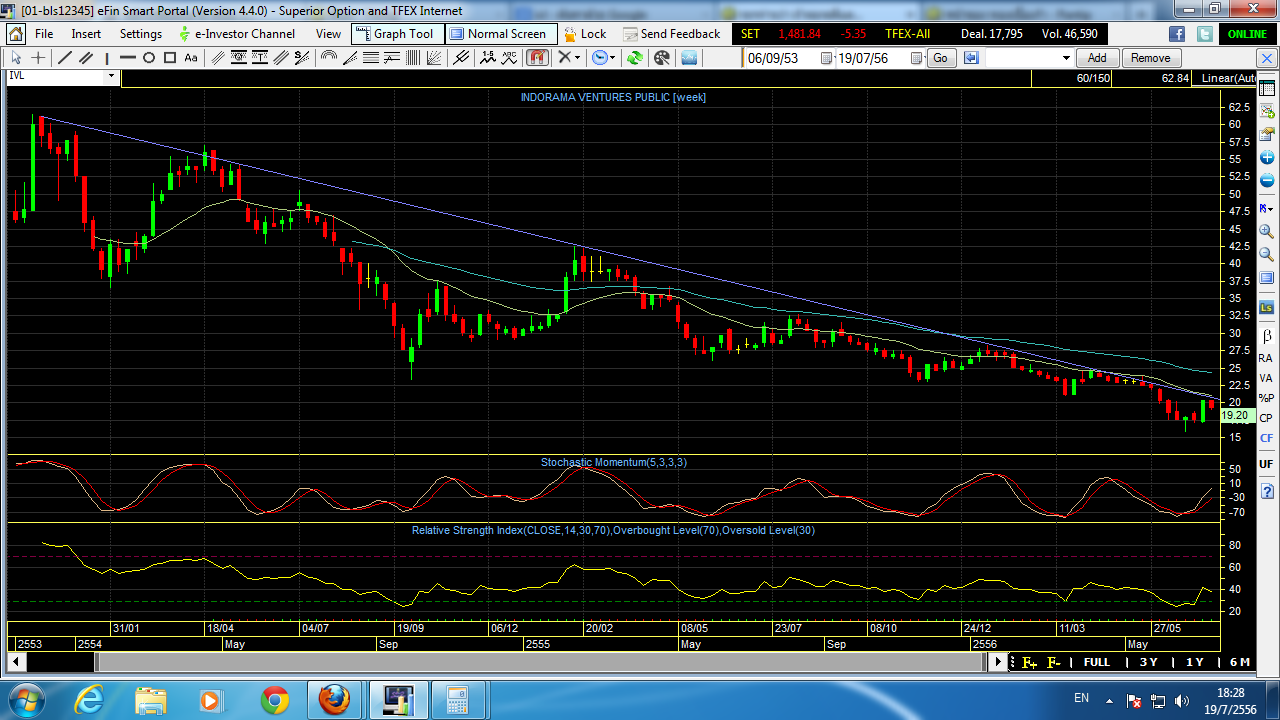
Task: Select the 6 M time range button
Action: tap(1240, 662)
